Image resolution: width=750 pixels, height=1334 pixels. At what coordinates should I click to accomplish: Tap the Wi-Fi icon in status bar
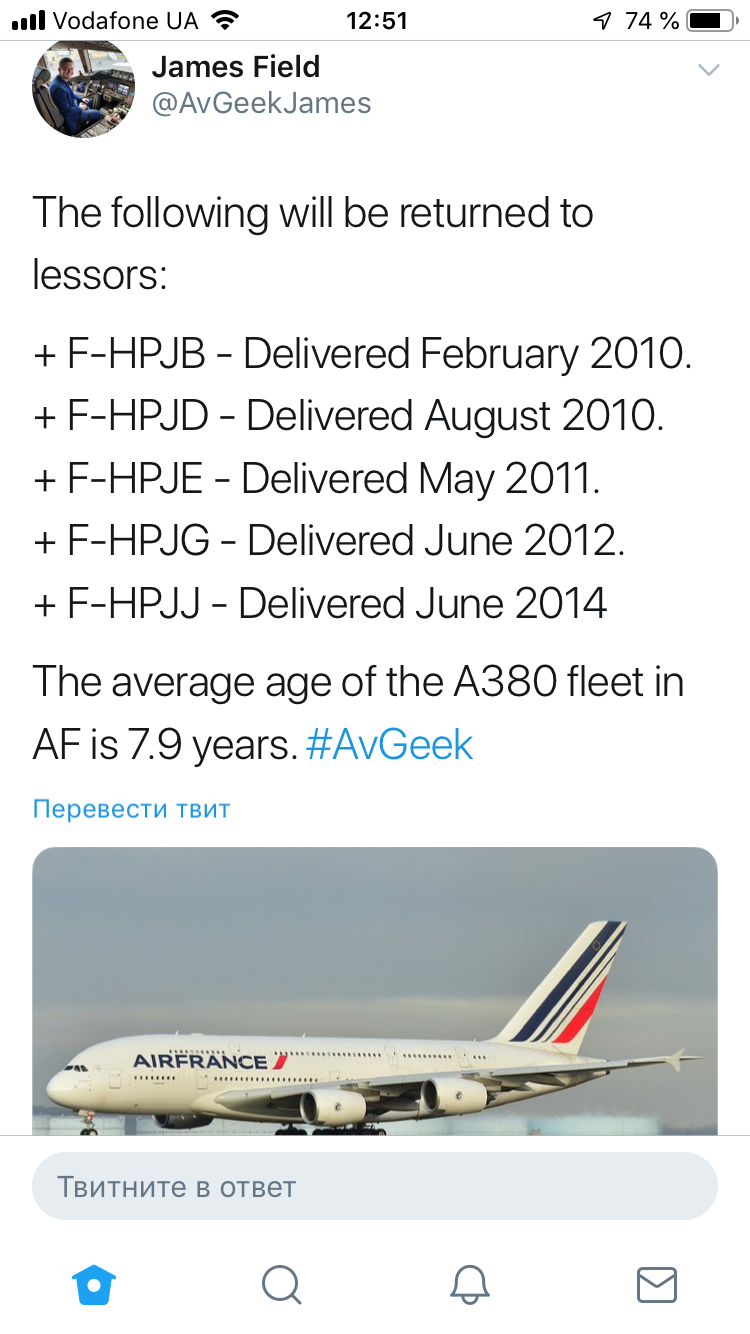[225, 20]
